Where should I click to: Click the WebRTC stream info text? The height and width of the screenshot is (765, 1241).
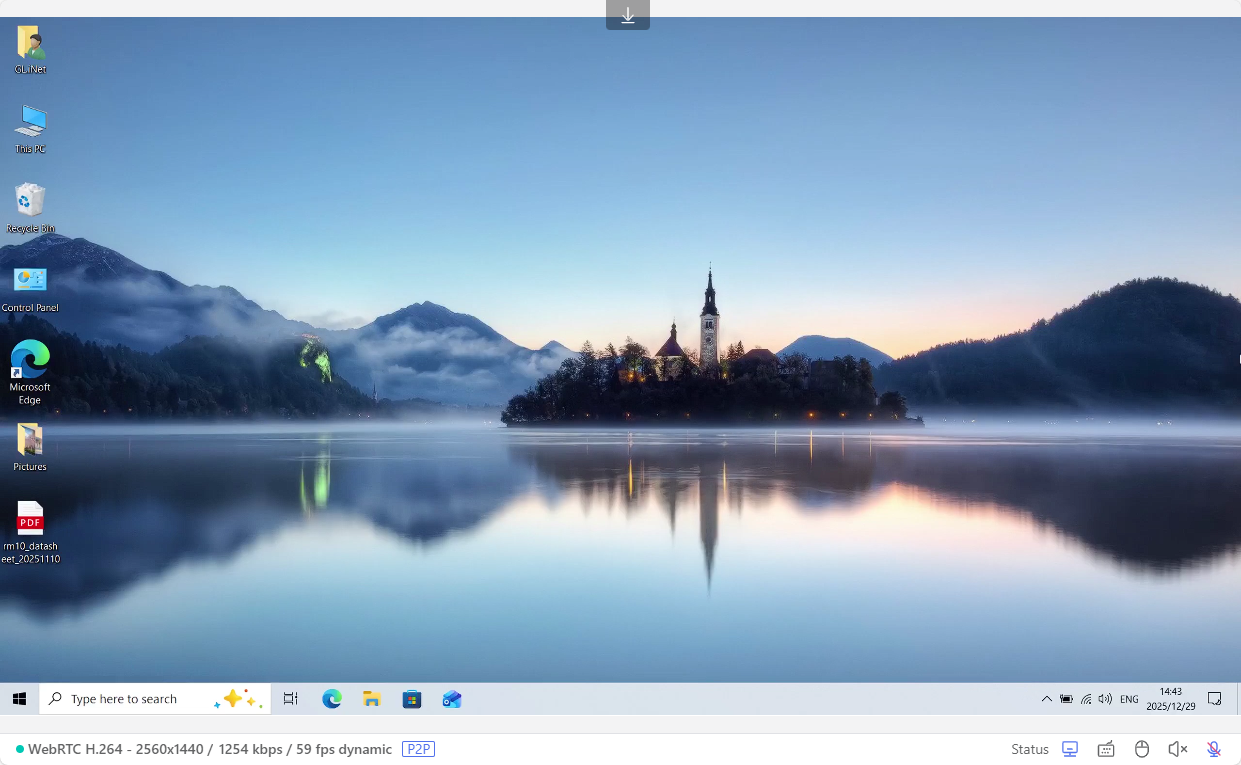(x=210, y=749)
